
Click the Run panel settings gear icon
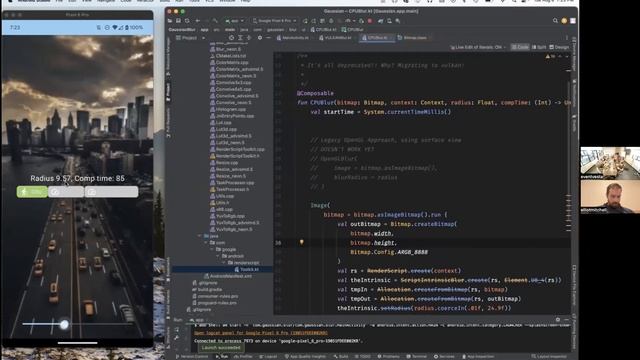pos(558,320)
